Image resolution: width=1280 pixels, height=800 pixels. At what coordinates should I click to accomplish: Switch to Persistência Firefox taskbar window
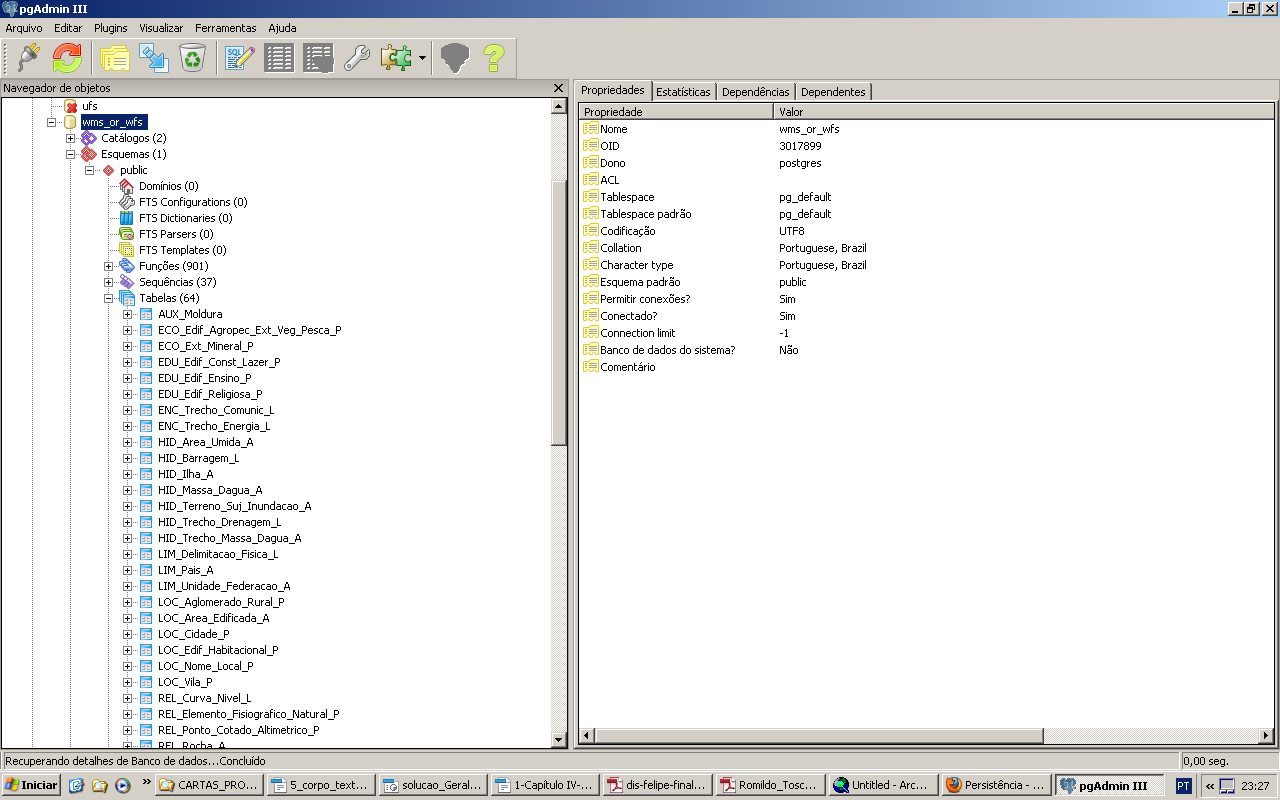click(x=996, y=785)
